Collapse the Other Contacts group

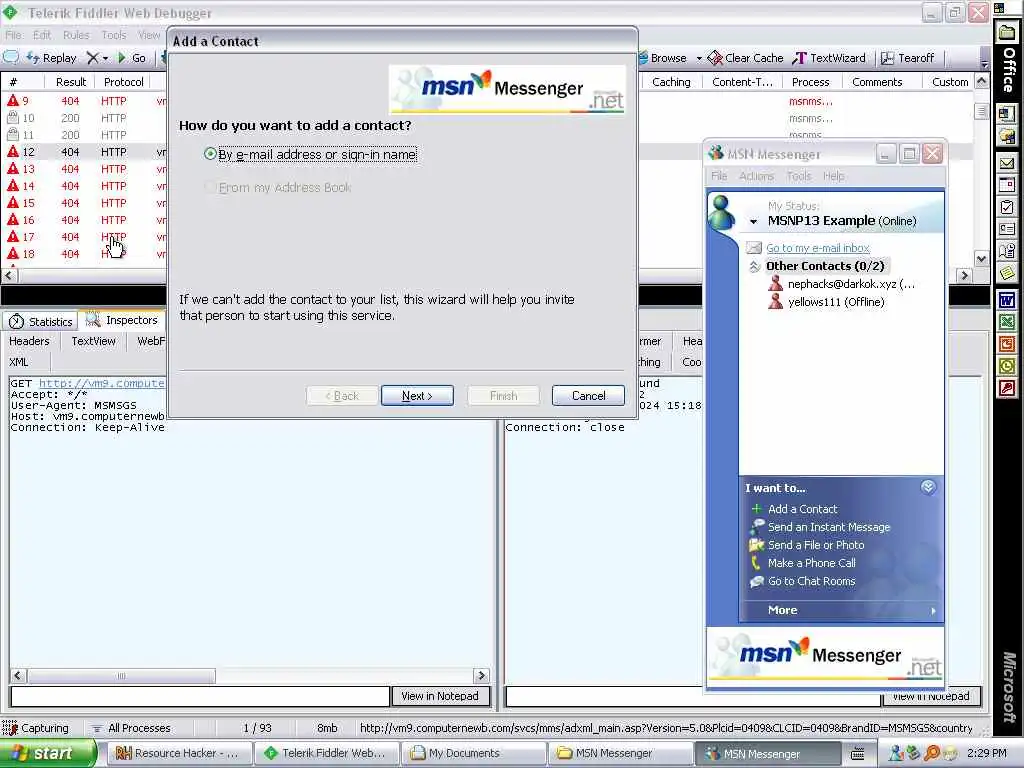click(754, 266)
